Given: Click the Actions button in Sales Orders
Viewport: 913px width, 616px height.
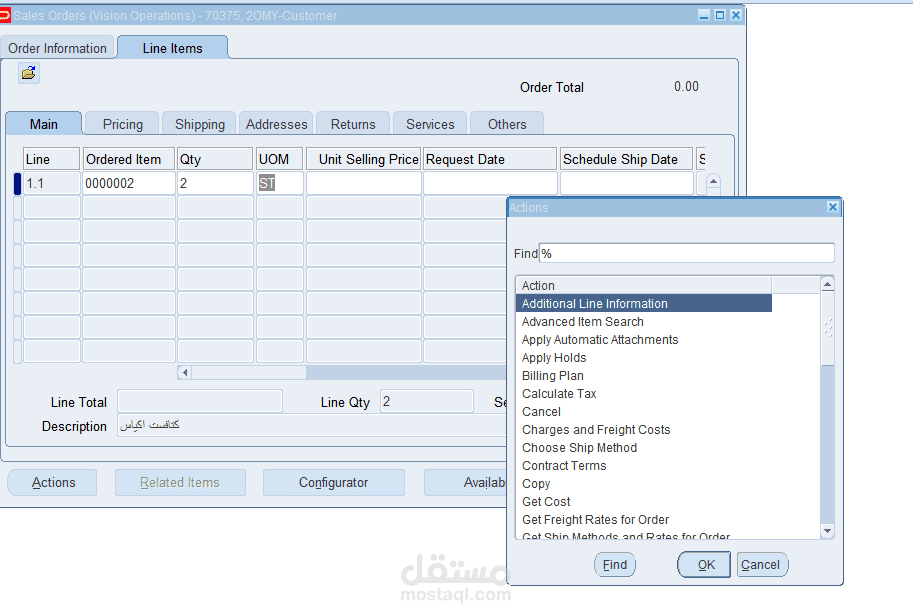Looking at the screenshot, I should [x=53, y=483].
